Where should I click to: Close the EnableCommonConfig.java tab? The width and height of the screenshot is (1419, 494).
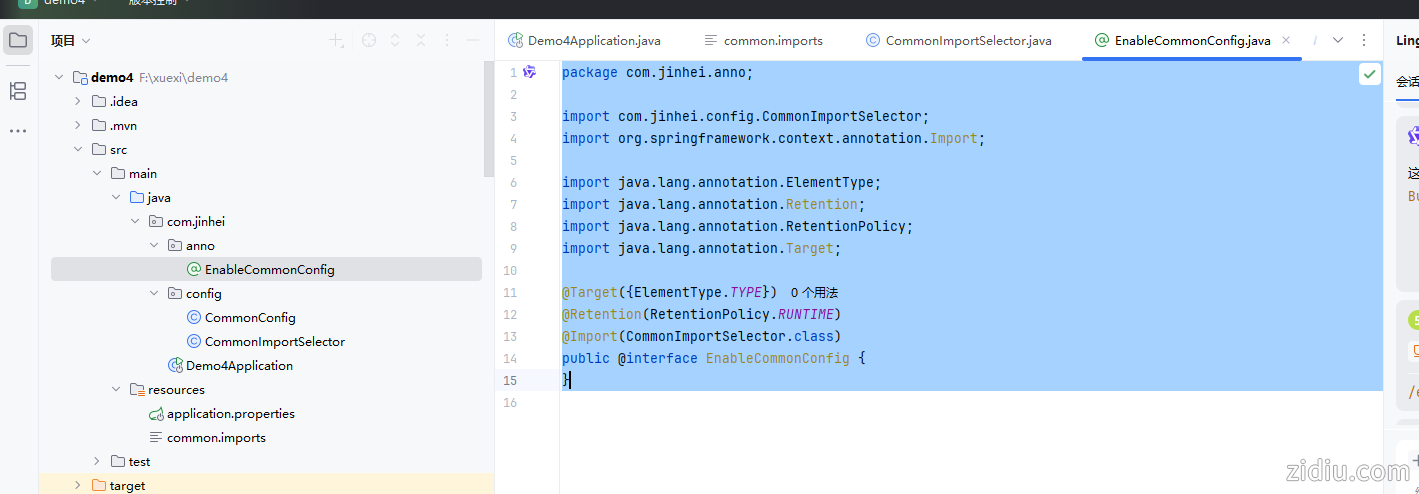pos(1286,41)
